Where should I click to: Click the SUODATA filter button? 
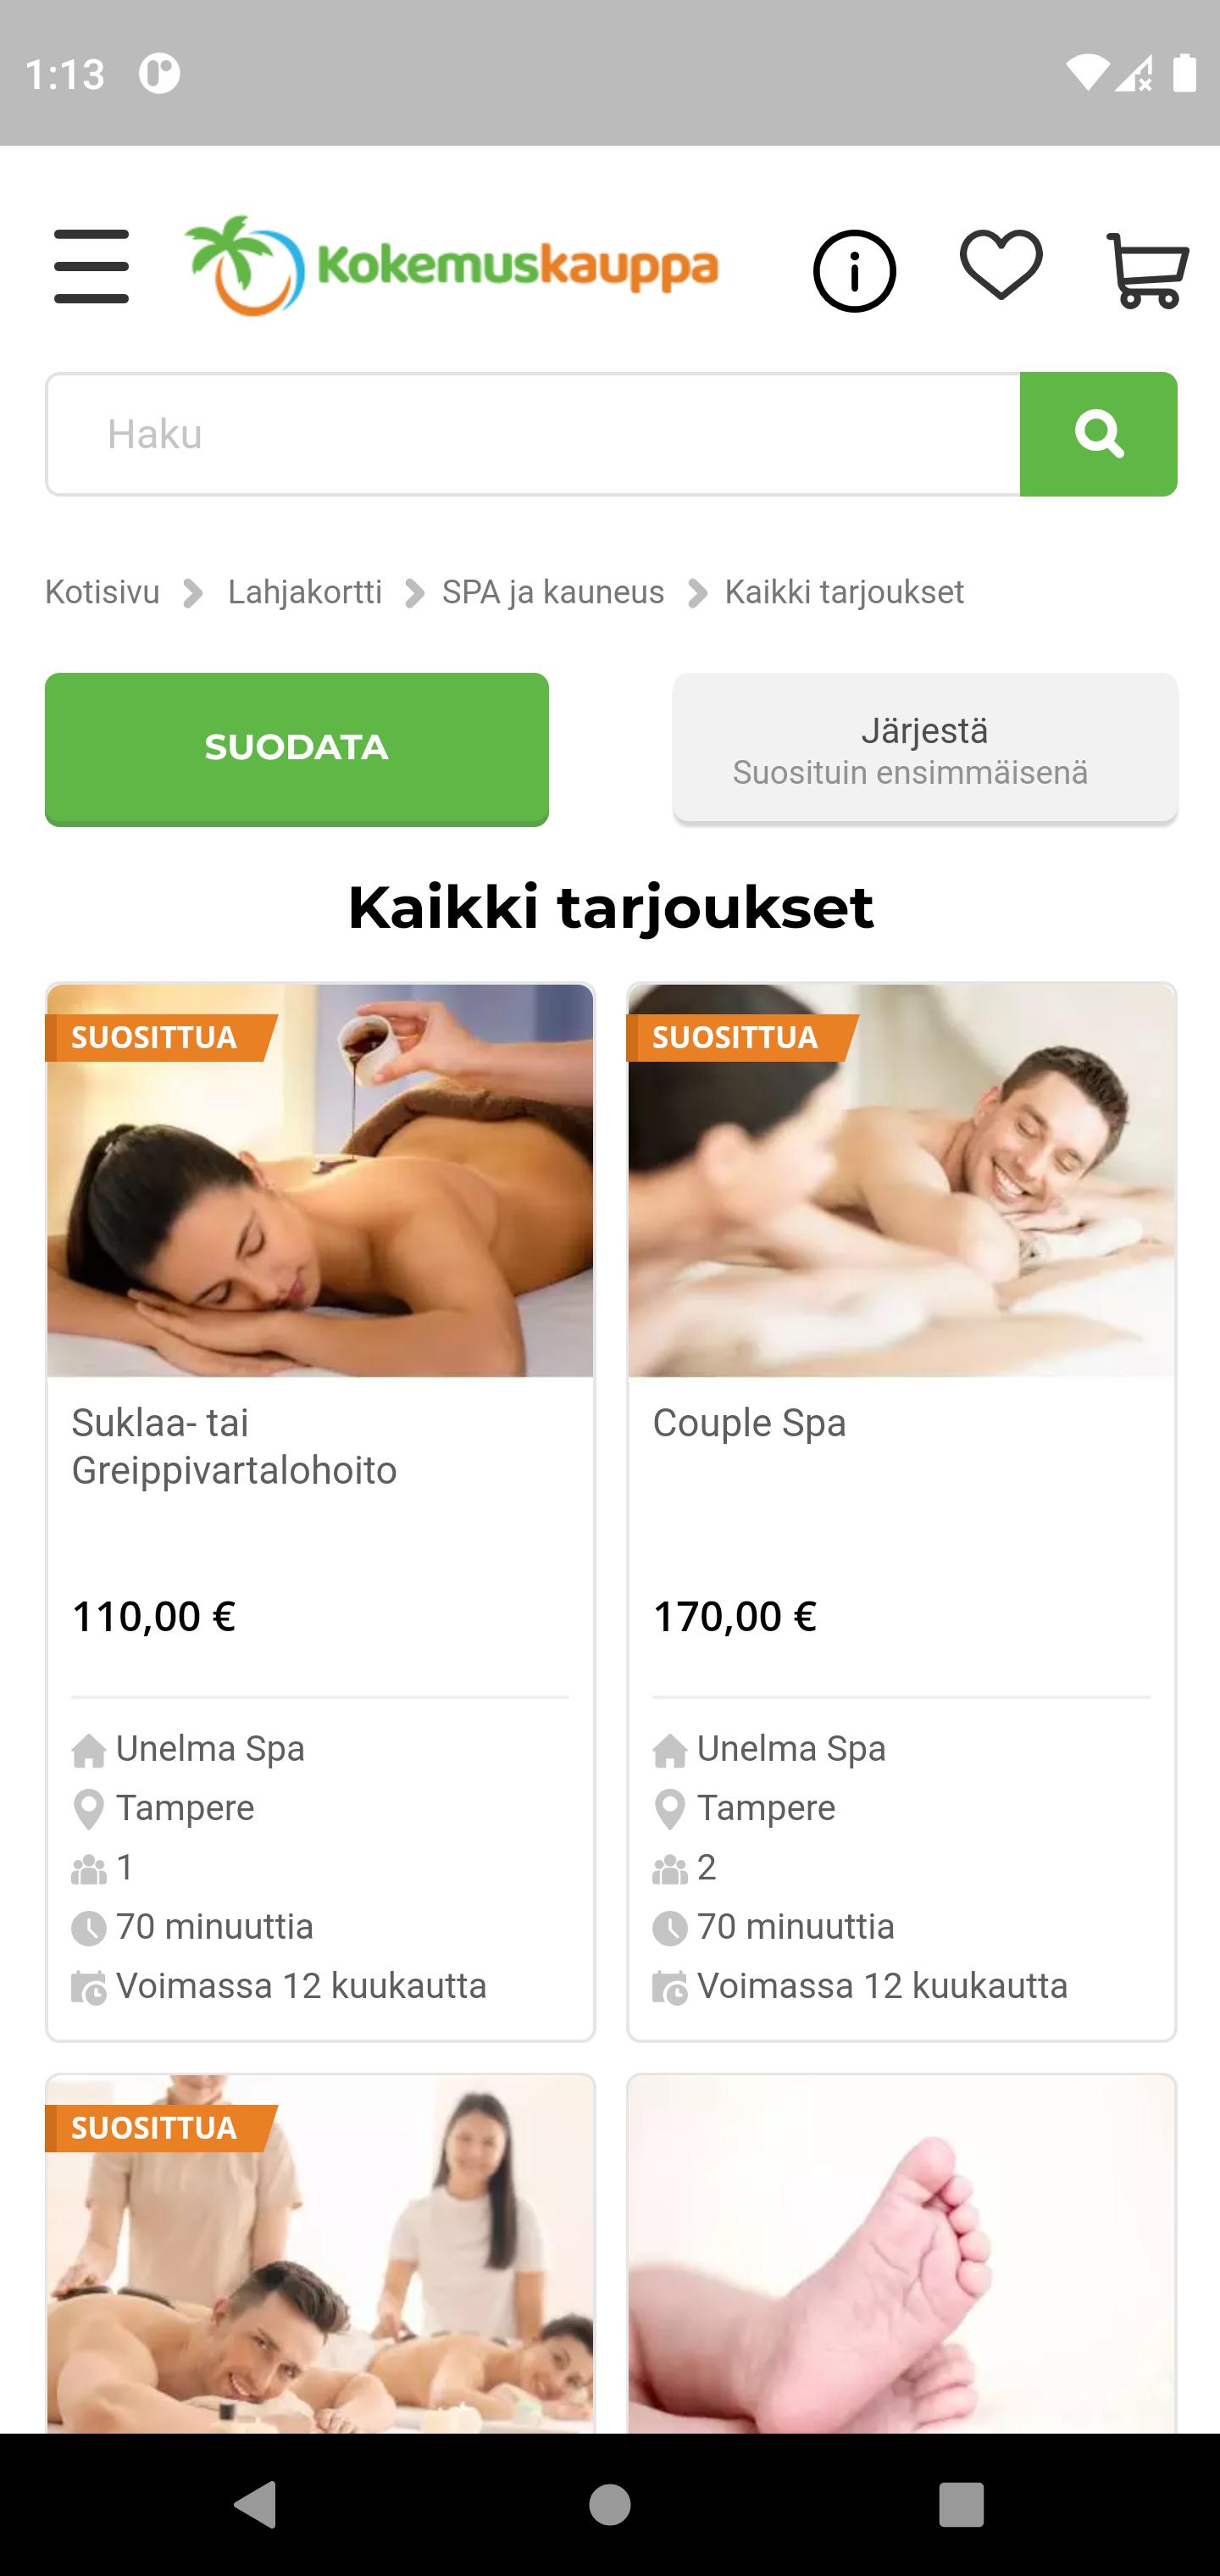click(297, 749)
